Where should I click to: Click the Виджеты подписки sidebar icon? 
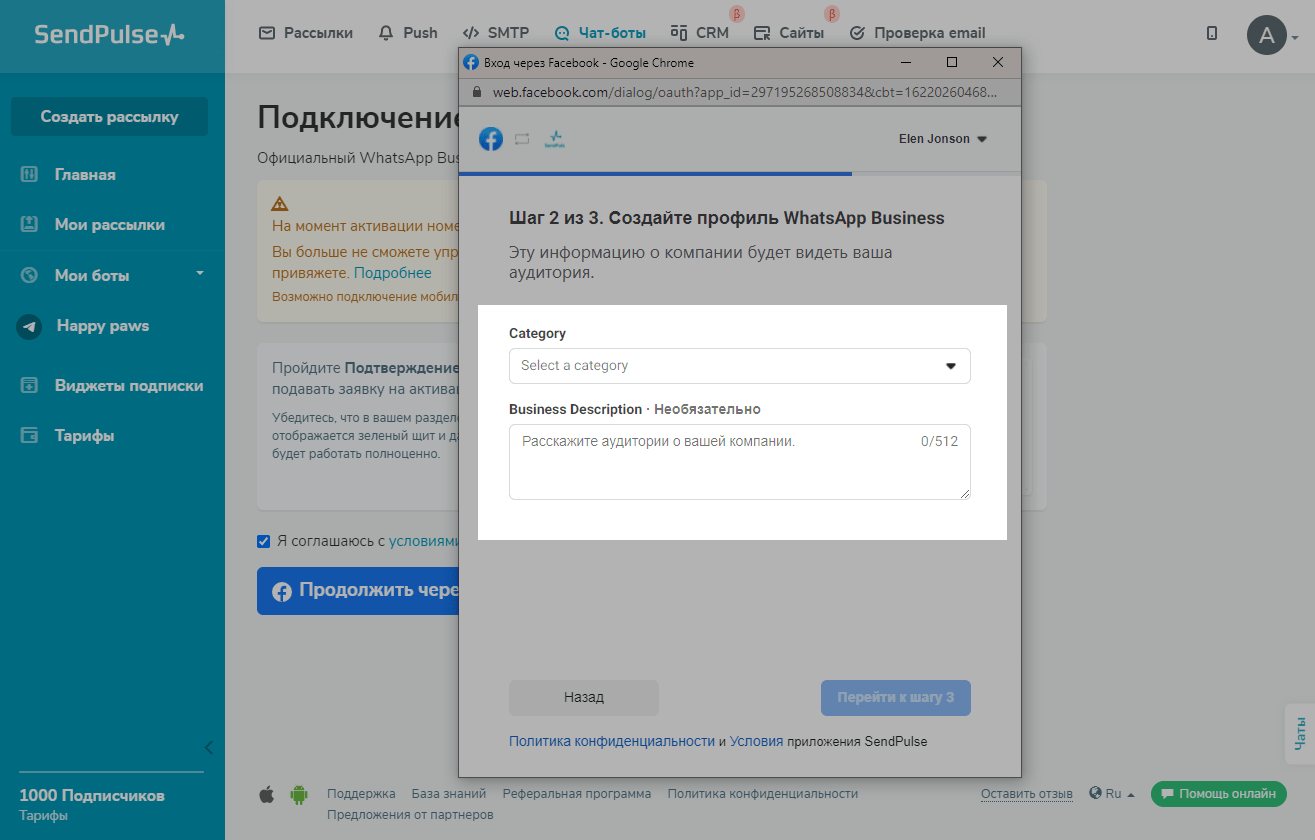pyautogui.click(x=29, y=386)
